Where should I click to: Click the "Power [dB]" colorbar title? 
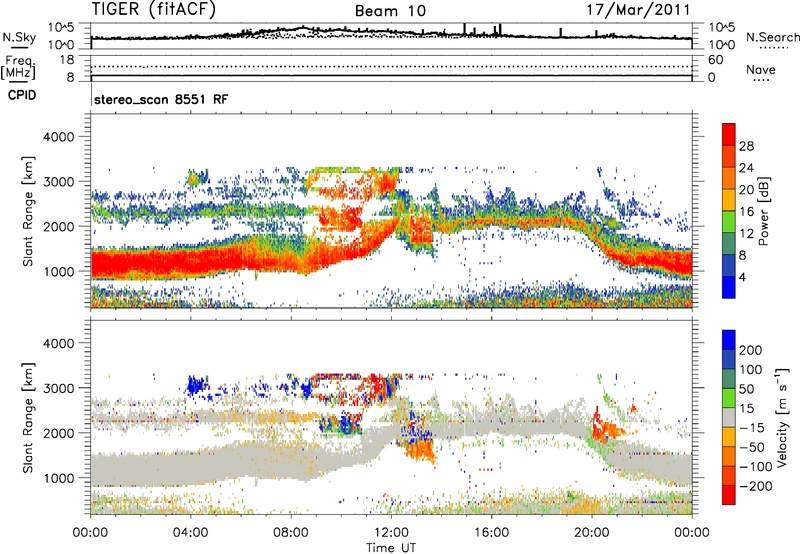(764, 211)
